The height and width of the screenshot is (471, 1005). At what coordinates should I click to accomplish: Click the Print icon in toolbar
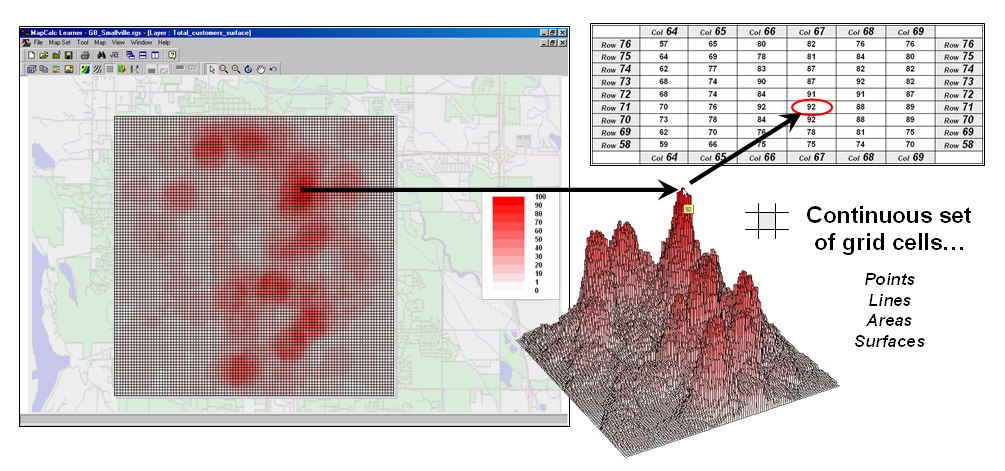coord(85,55)
